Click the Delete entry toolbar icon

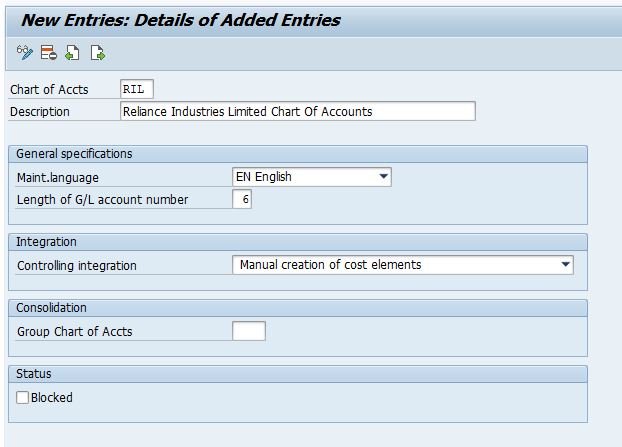pos(48,52)
